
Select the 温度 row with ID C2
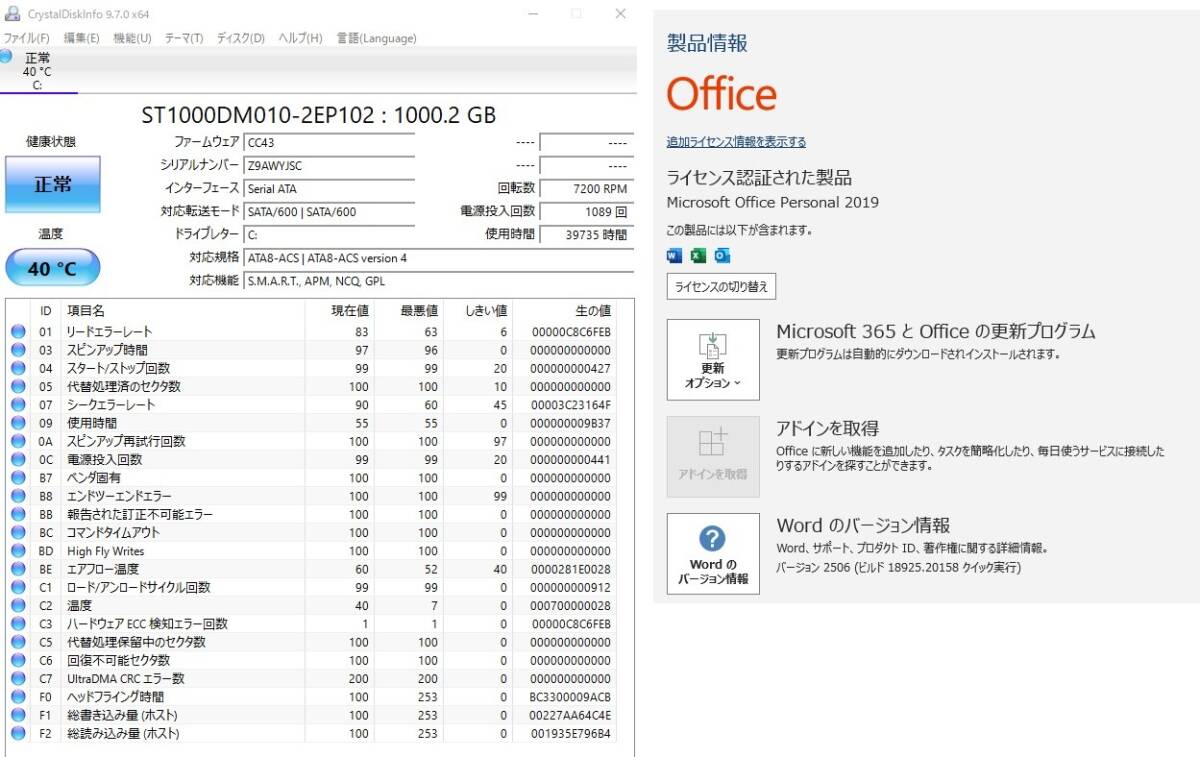pos(311,606)
